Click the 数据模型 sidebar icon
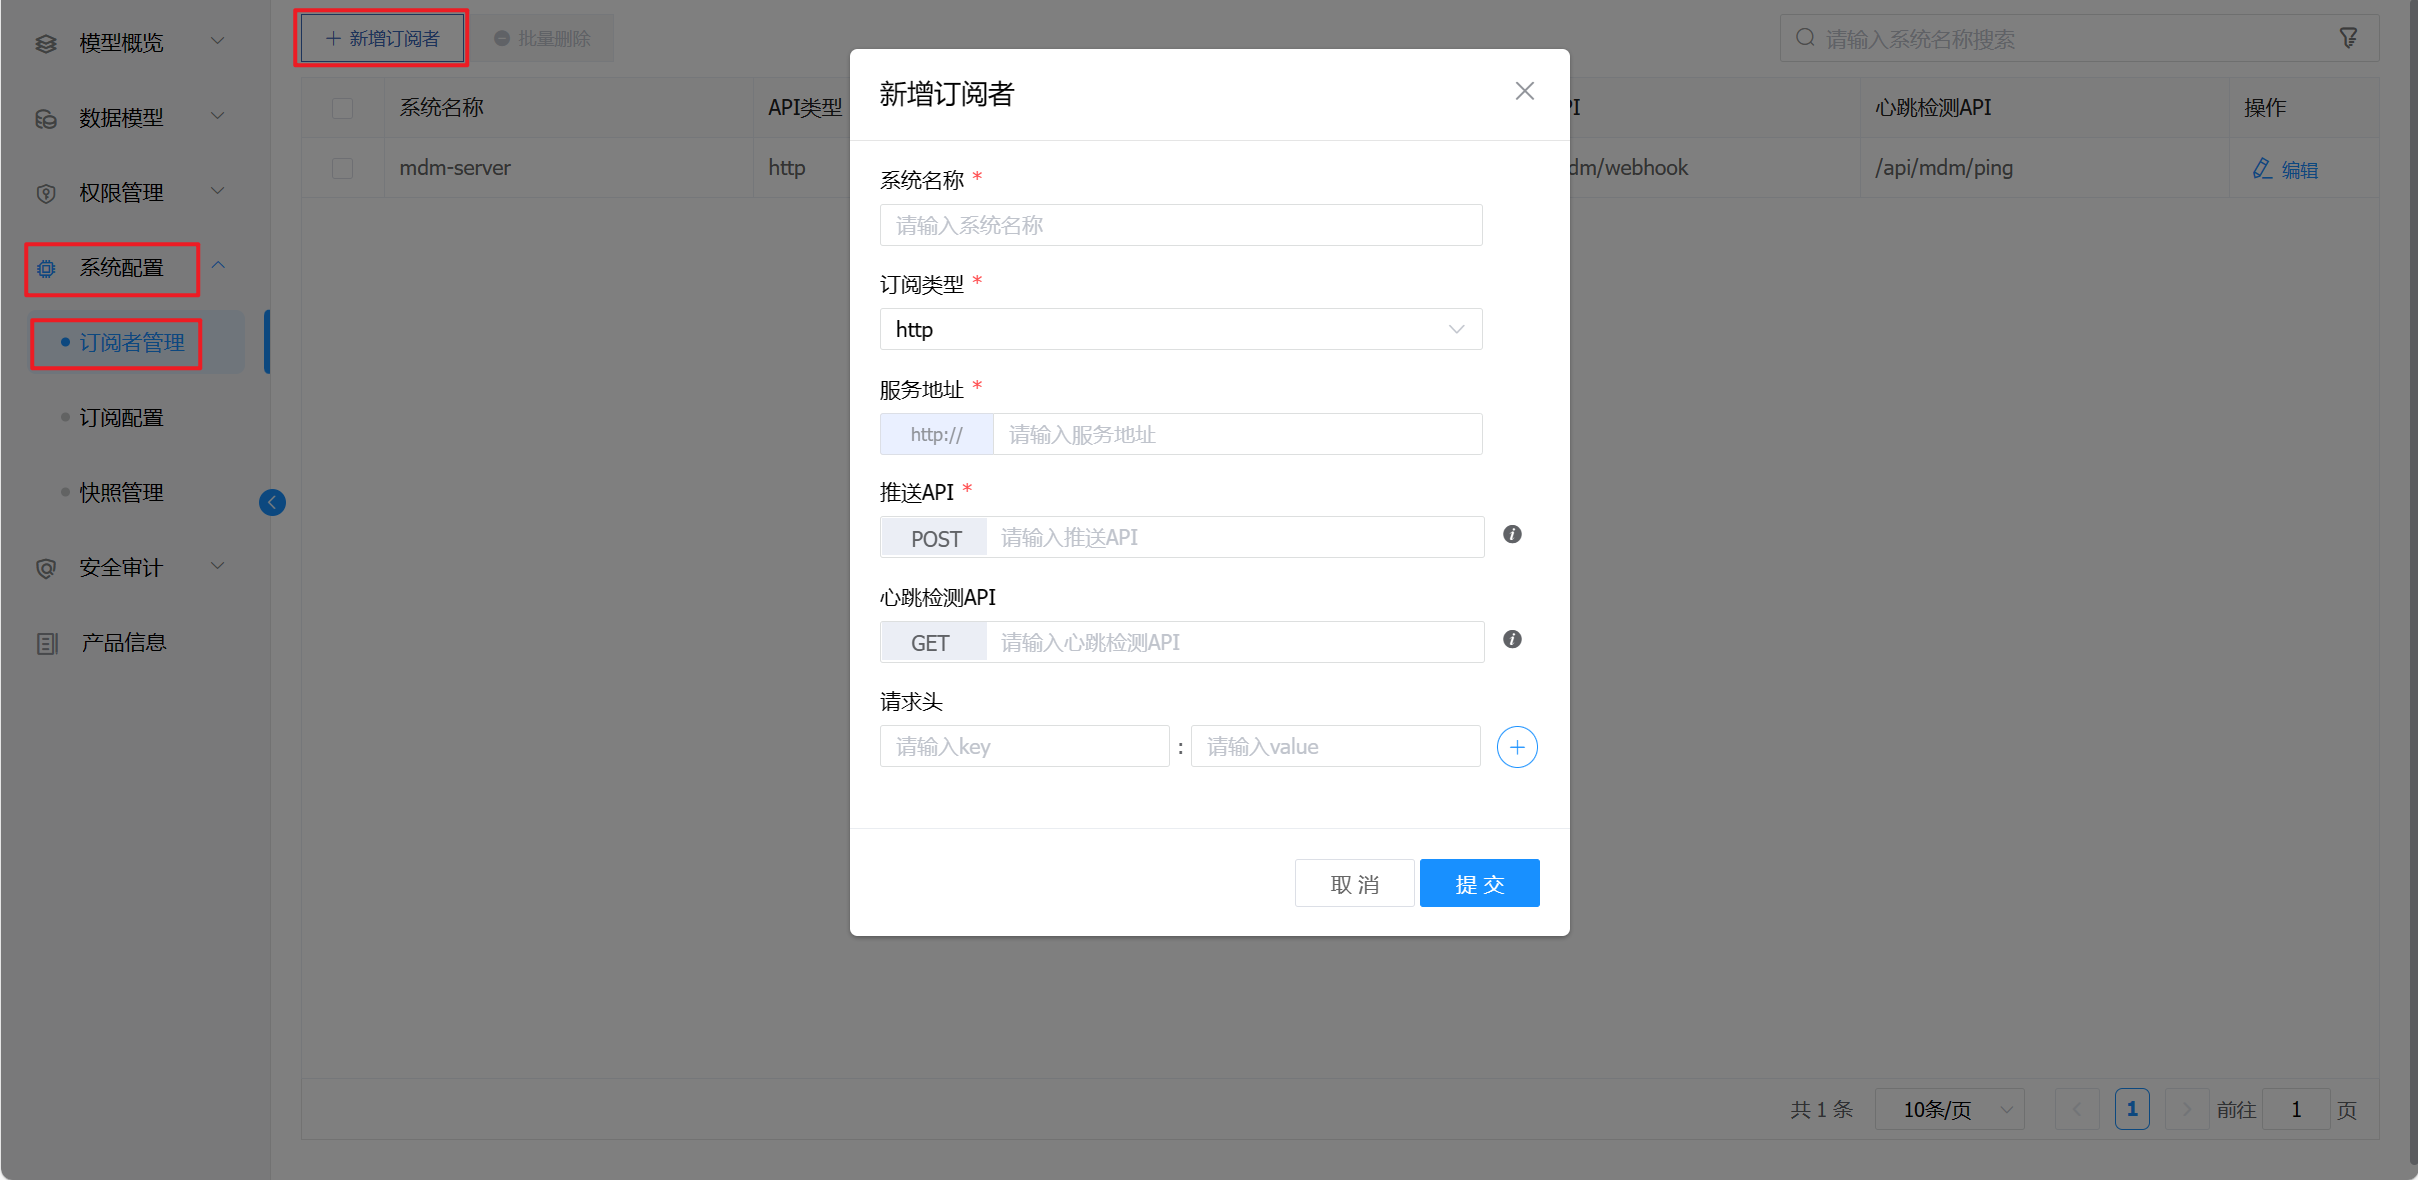Screen dimensions: 2418x1180 tap(46, 119)
